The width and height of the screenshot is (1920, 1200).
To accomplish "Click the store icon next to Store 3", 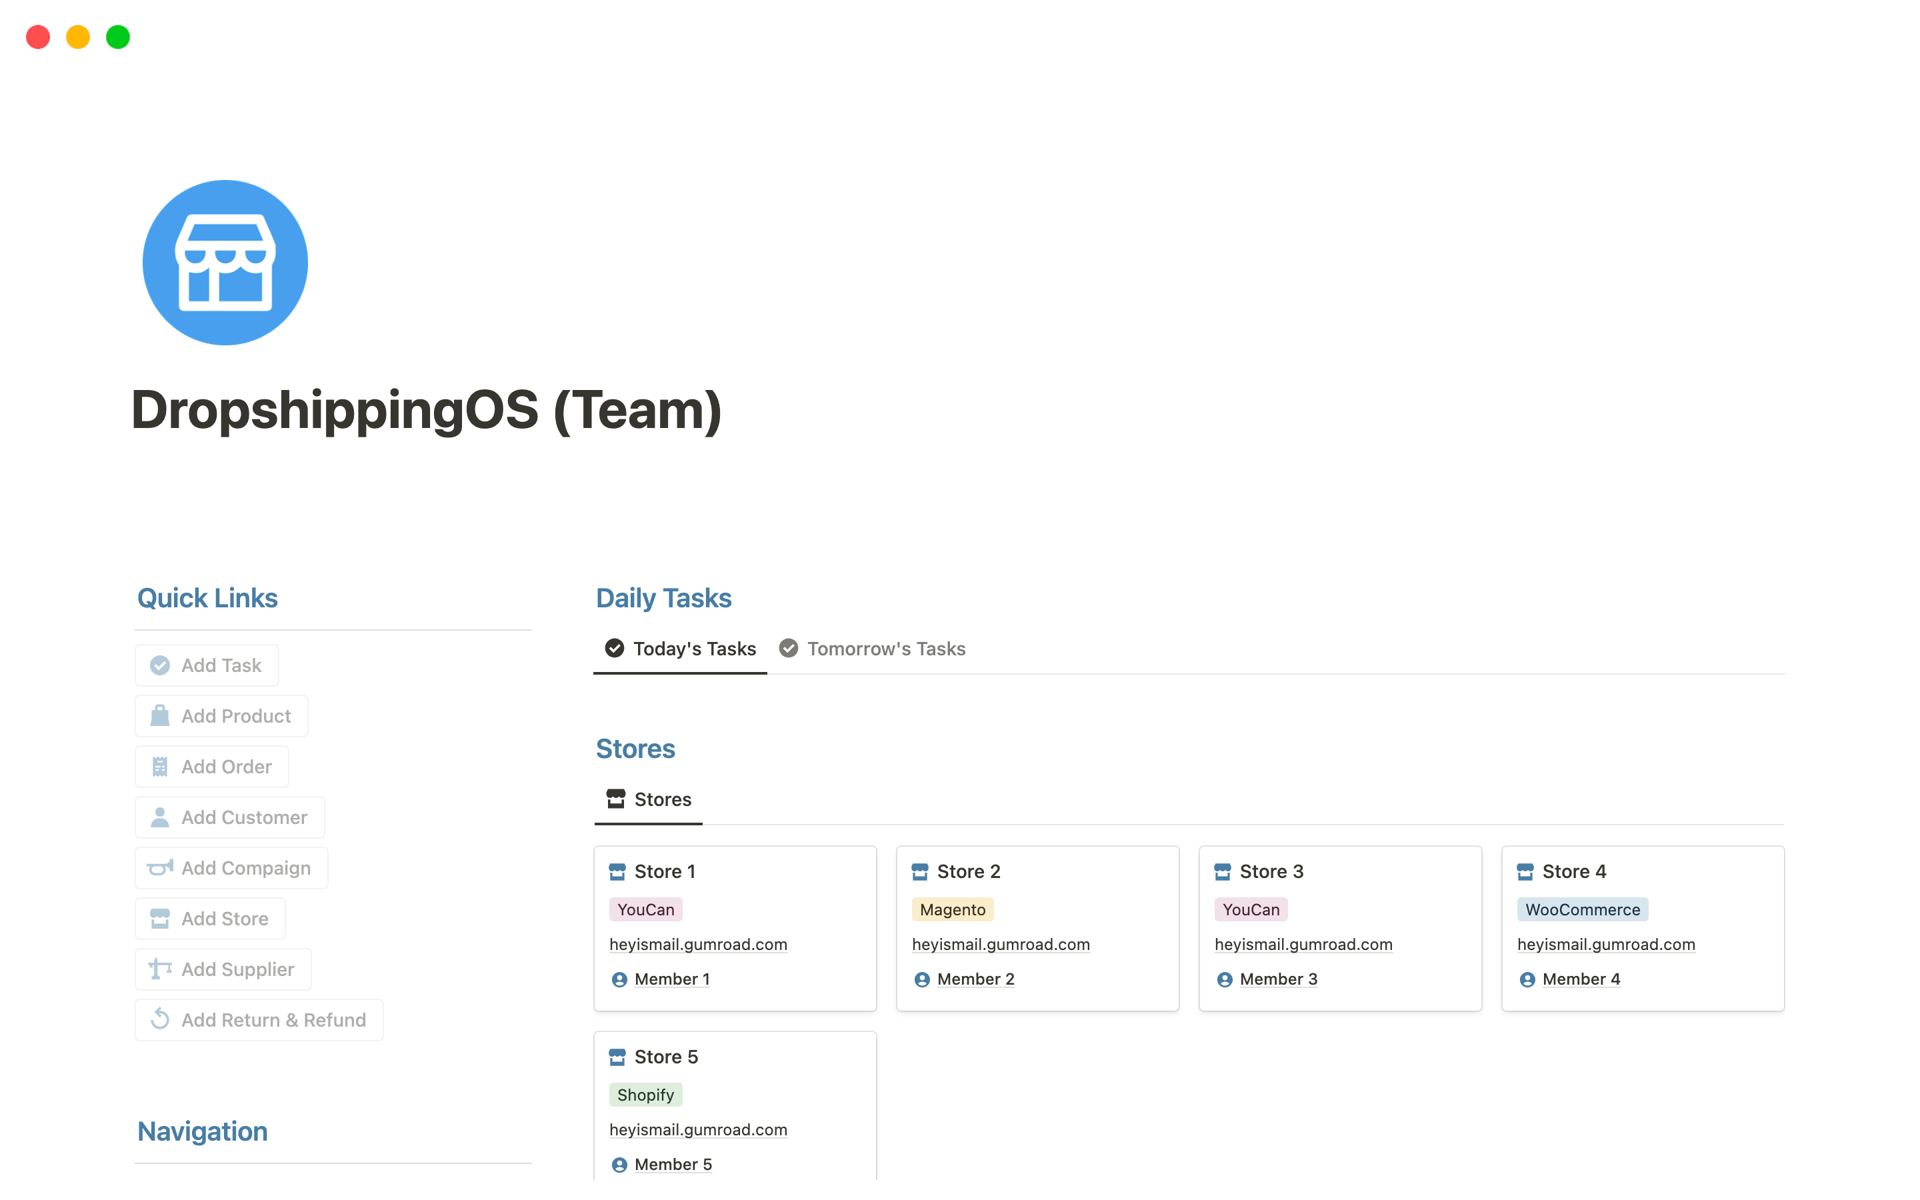I will (1222, 872).
